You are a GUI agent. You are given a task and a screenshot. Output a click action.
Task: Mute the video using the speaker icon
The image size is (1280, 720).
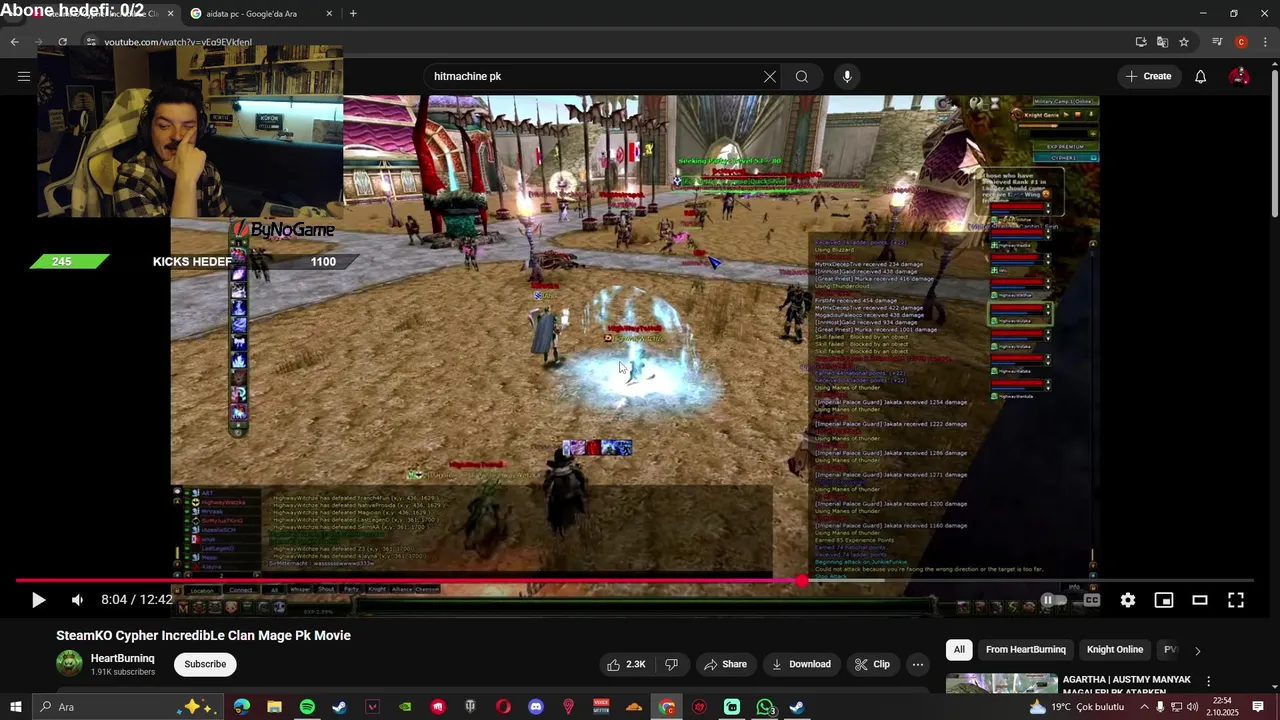77,600
